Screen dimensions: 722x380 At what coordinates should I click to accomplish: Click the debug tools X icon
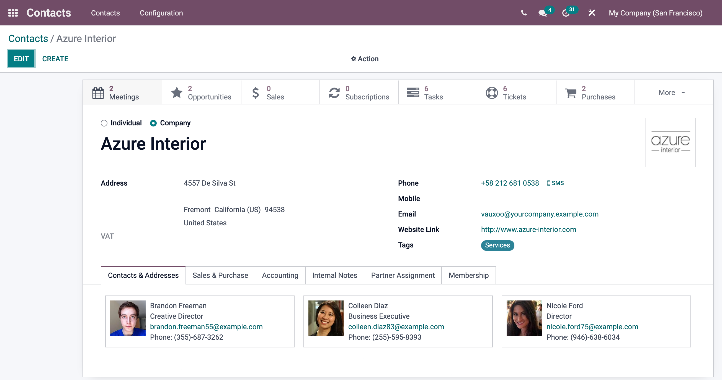[592, 13]
